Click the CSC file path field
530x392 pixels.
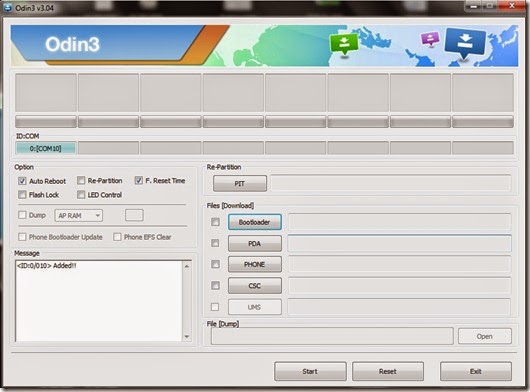click(399, 286)
